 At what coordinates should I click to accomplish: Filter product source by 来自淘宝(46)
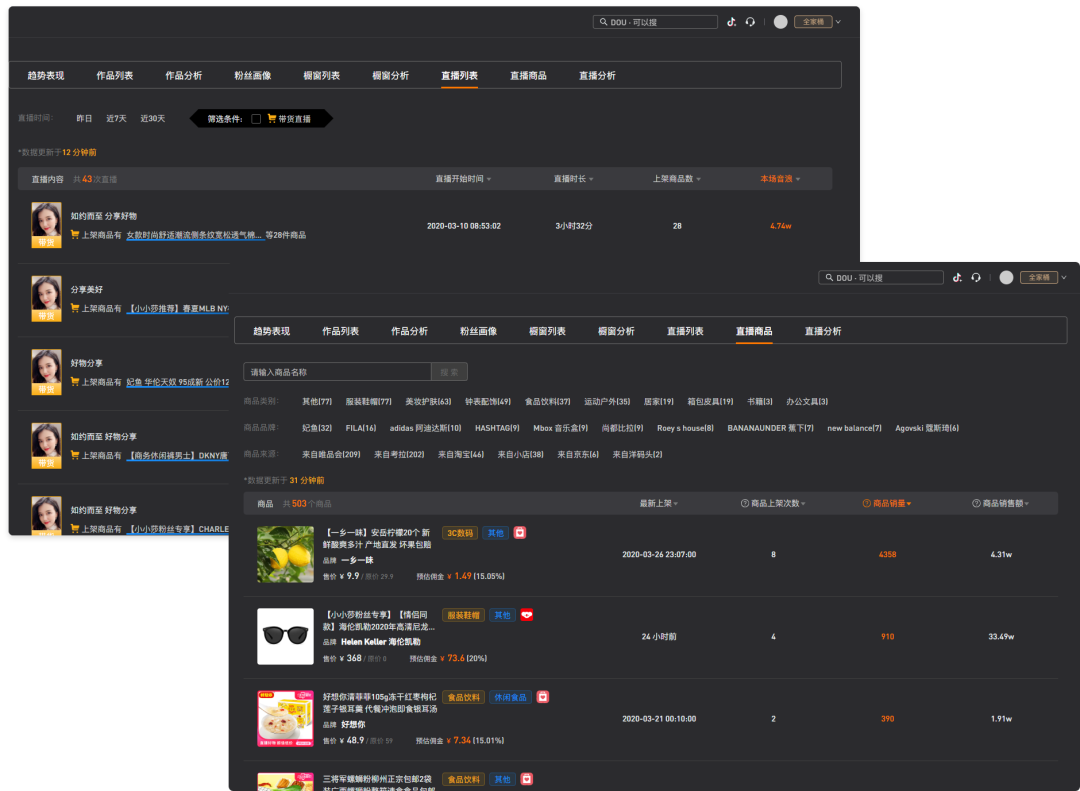463,454
